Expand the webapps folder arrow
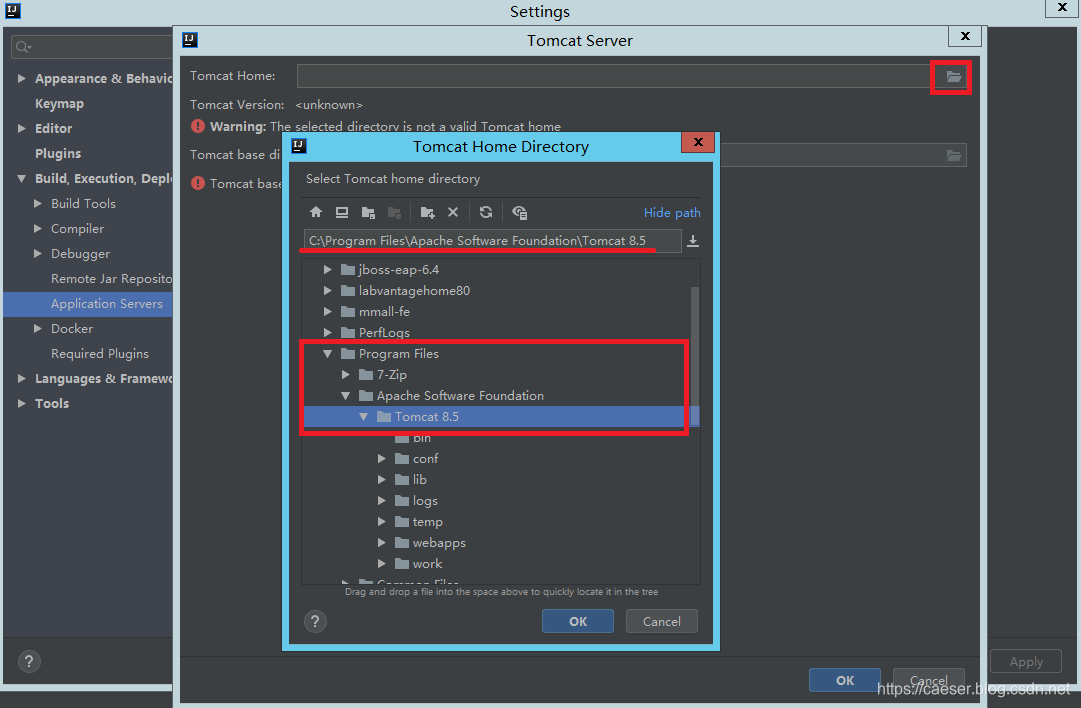Image resolution: width=1081 pixels, height=708 pixels. [381, 543]
